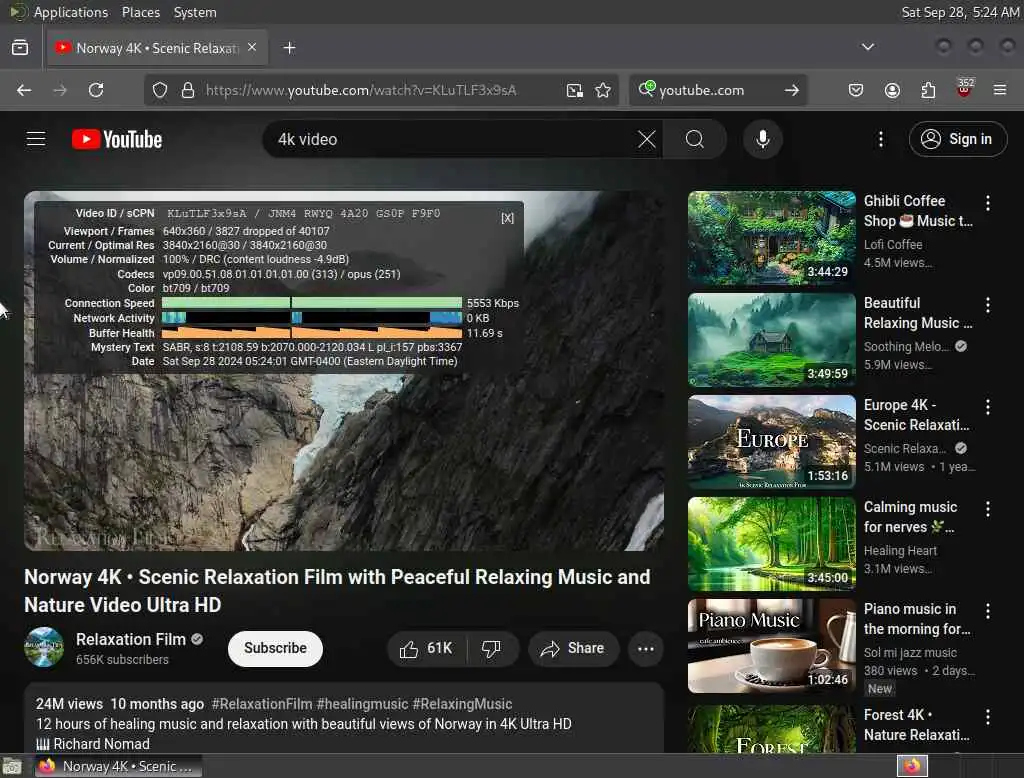Bookmark this page with star icon

tap(603, 90)
